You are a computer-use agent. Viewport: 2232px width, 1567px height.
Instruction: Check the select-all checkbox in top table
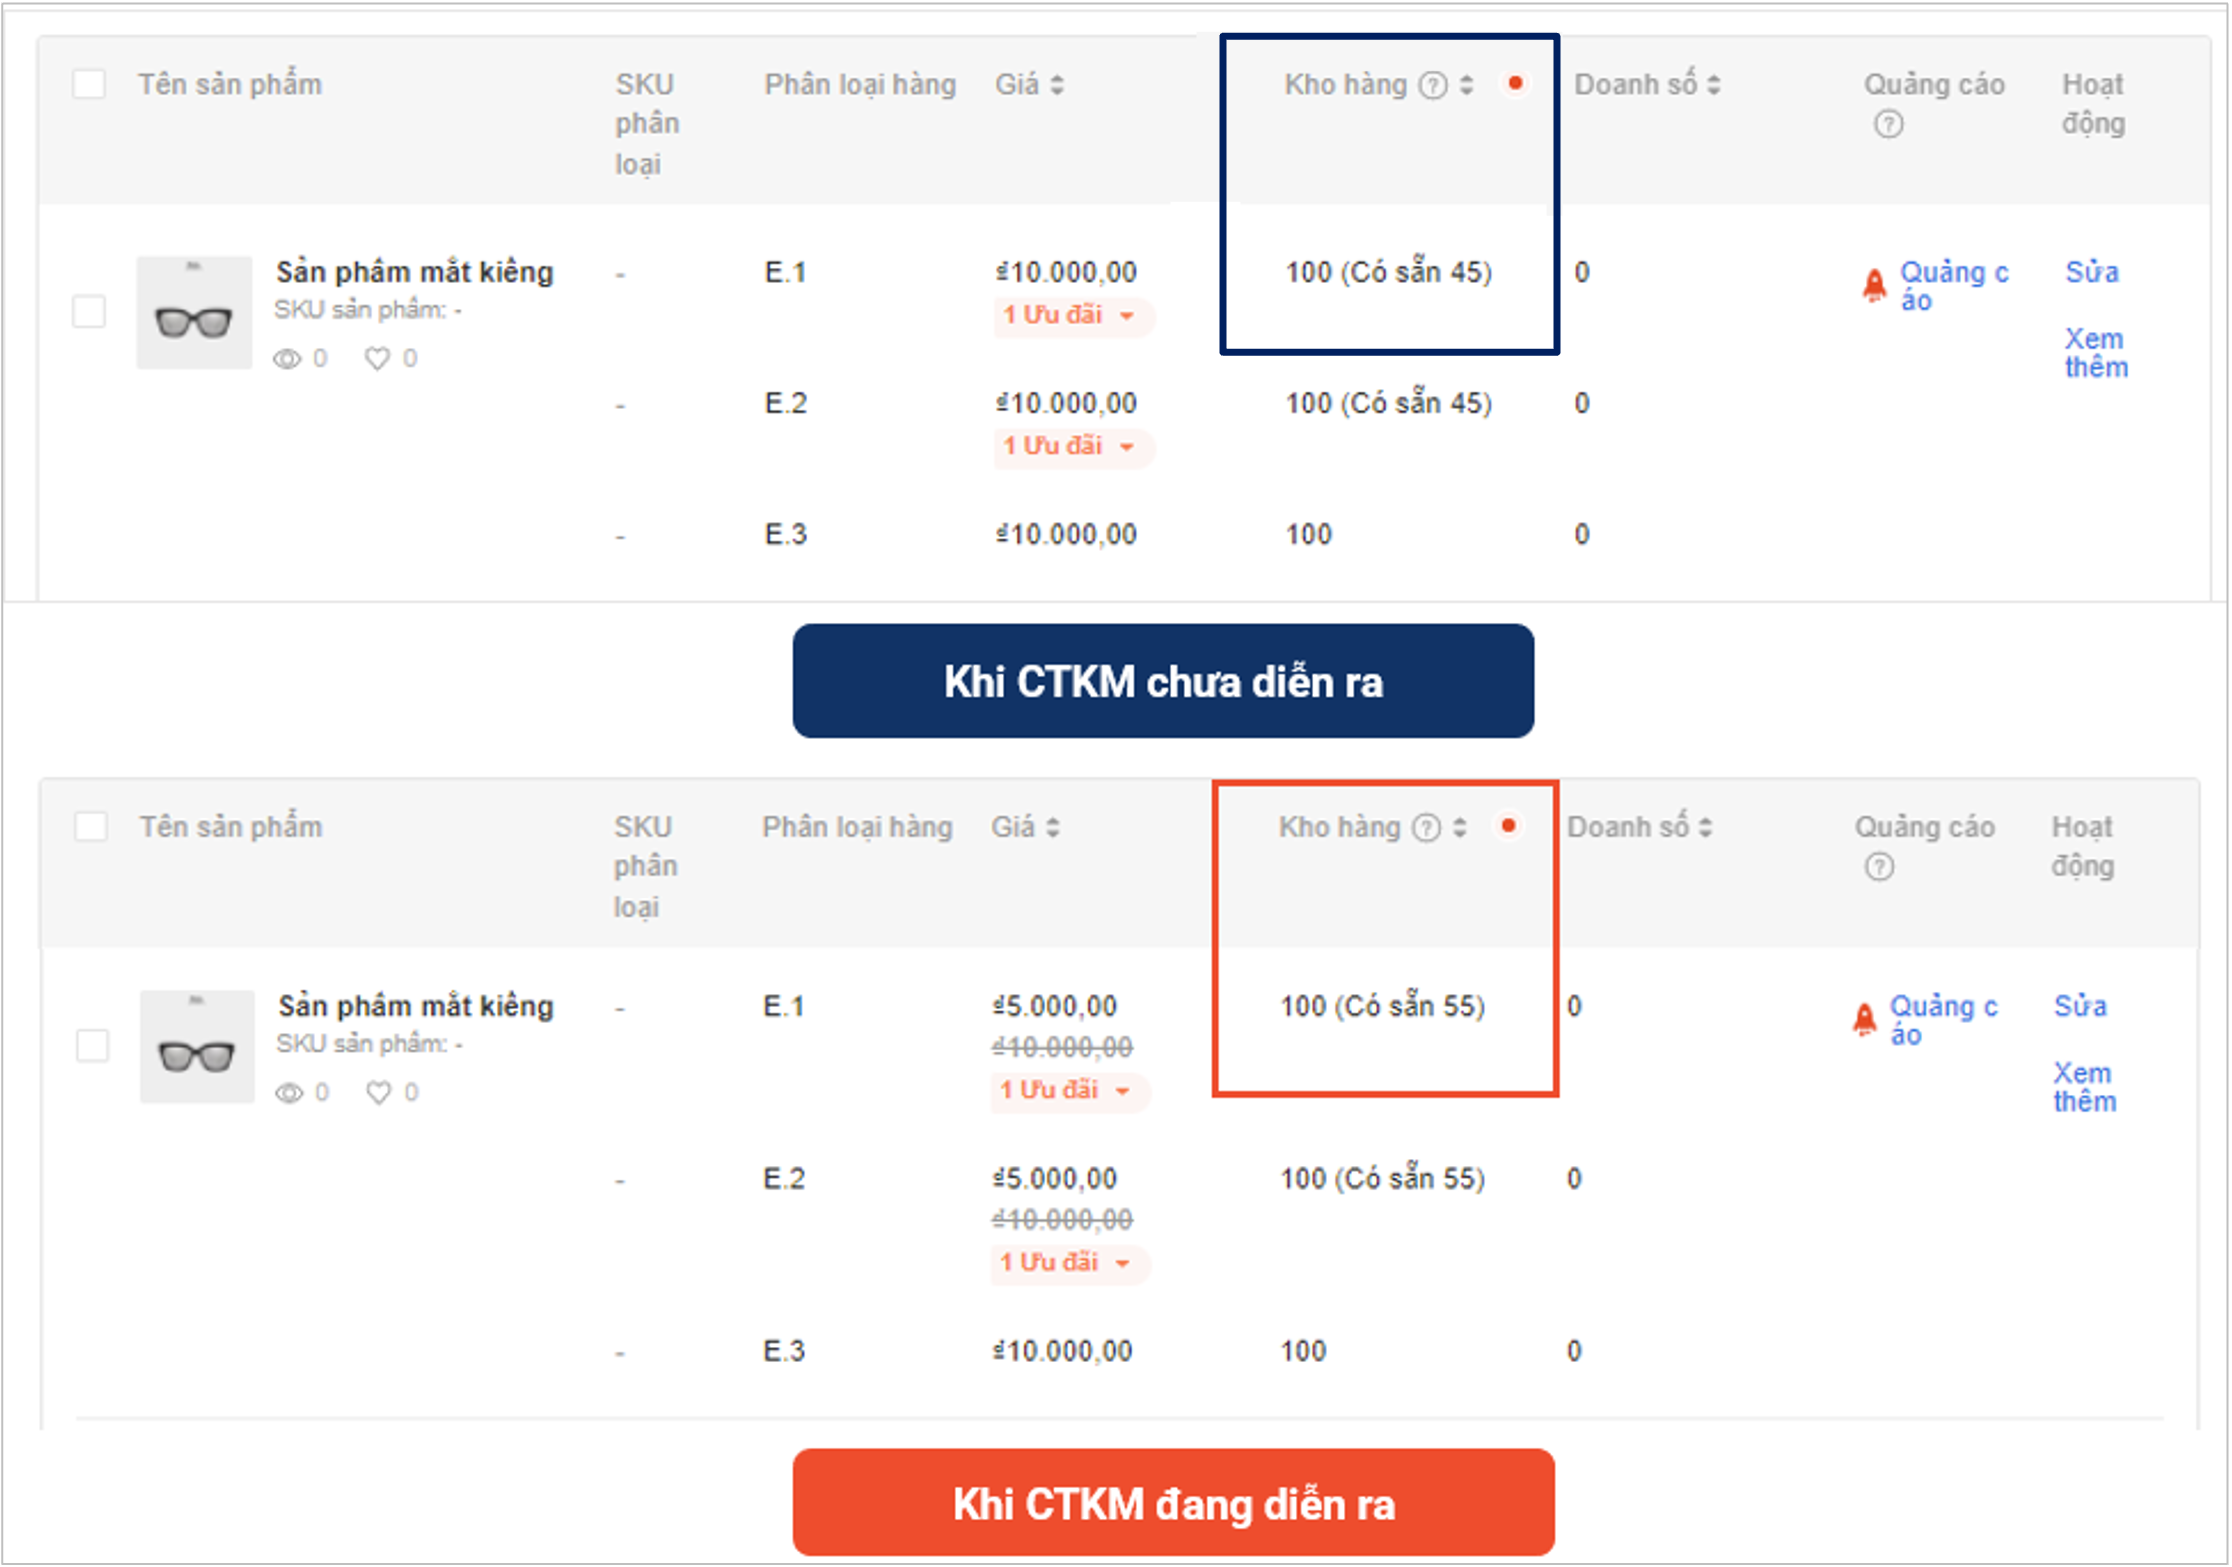tap(87, 85)
